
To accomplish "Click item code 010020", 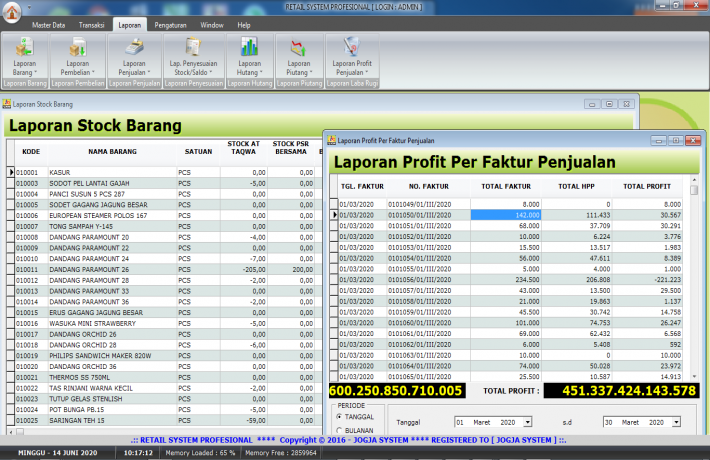I will pyautogui.click(x=27, y=367).
